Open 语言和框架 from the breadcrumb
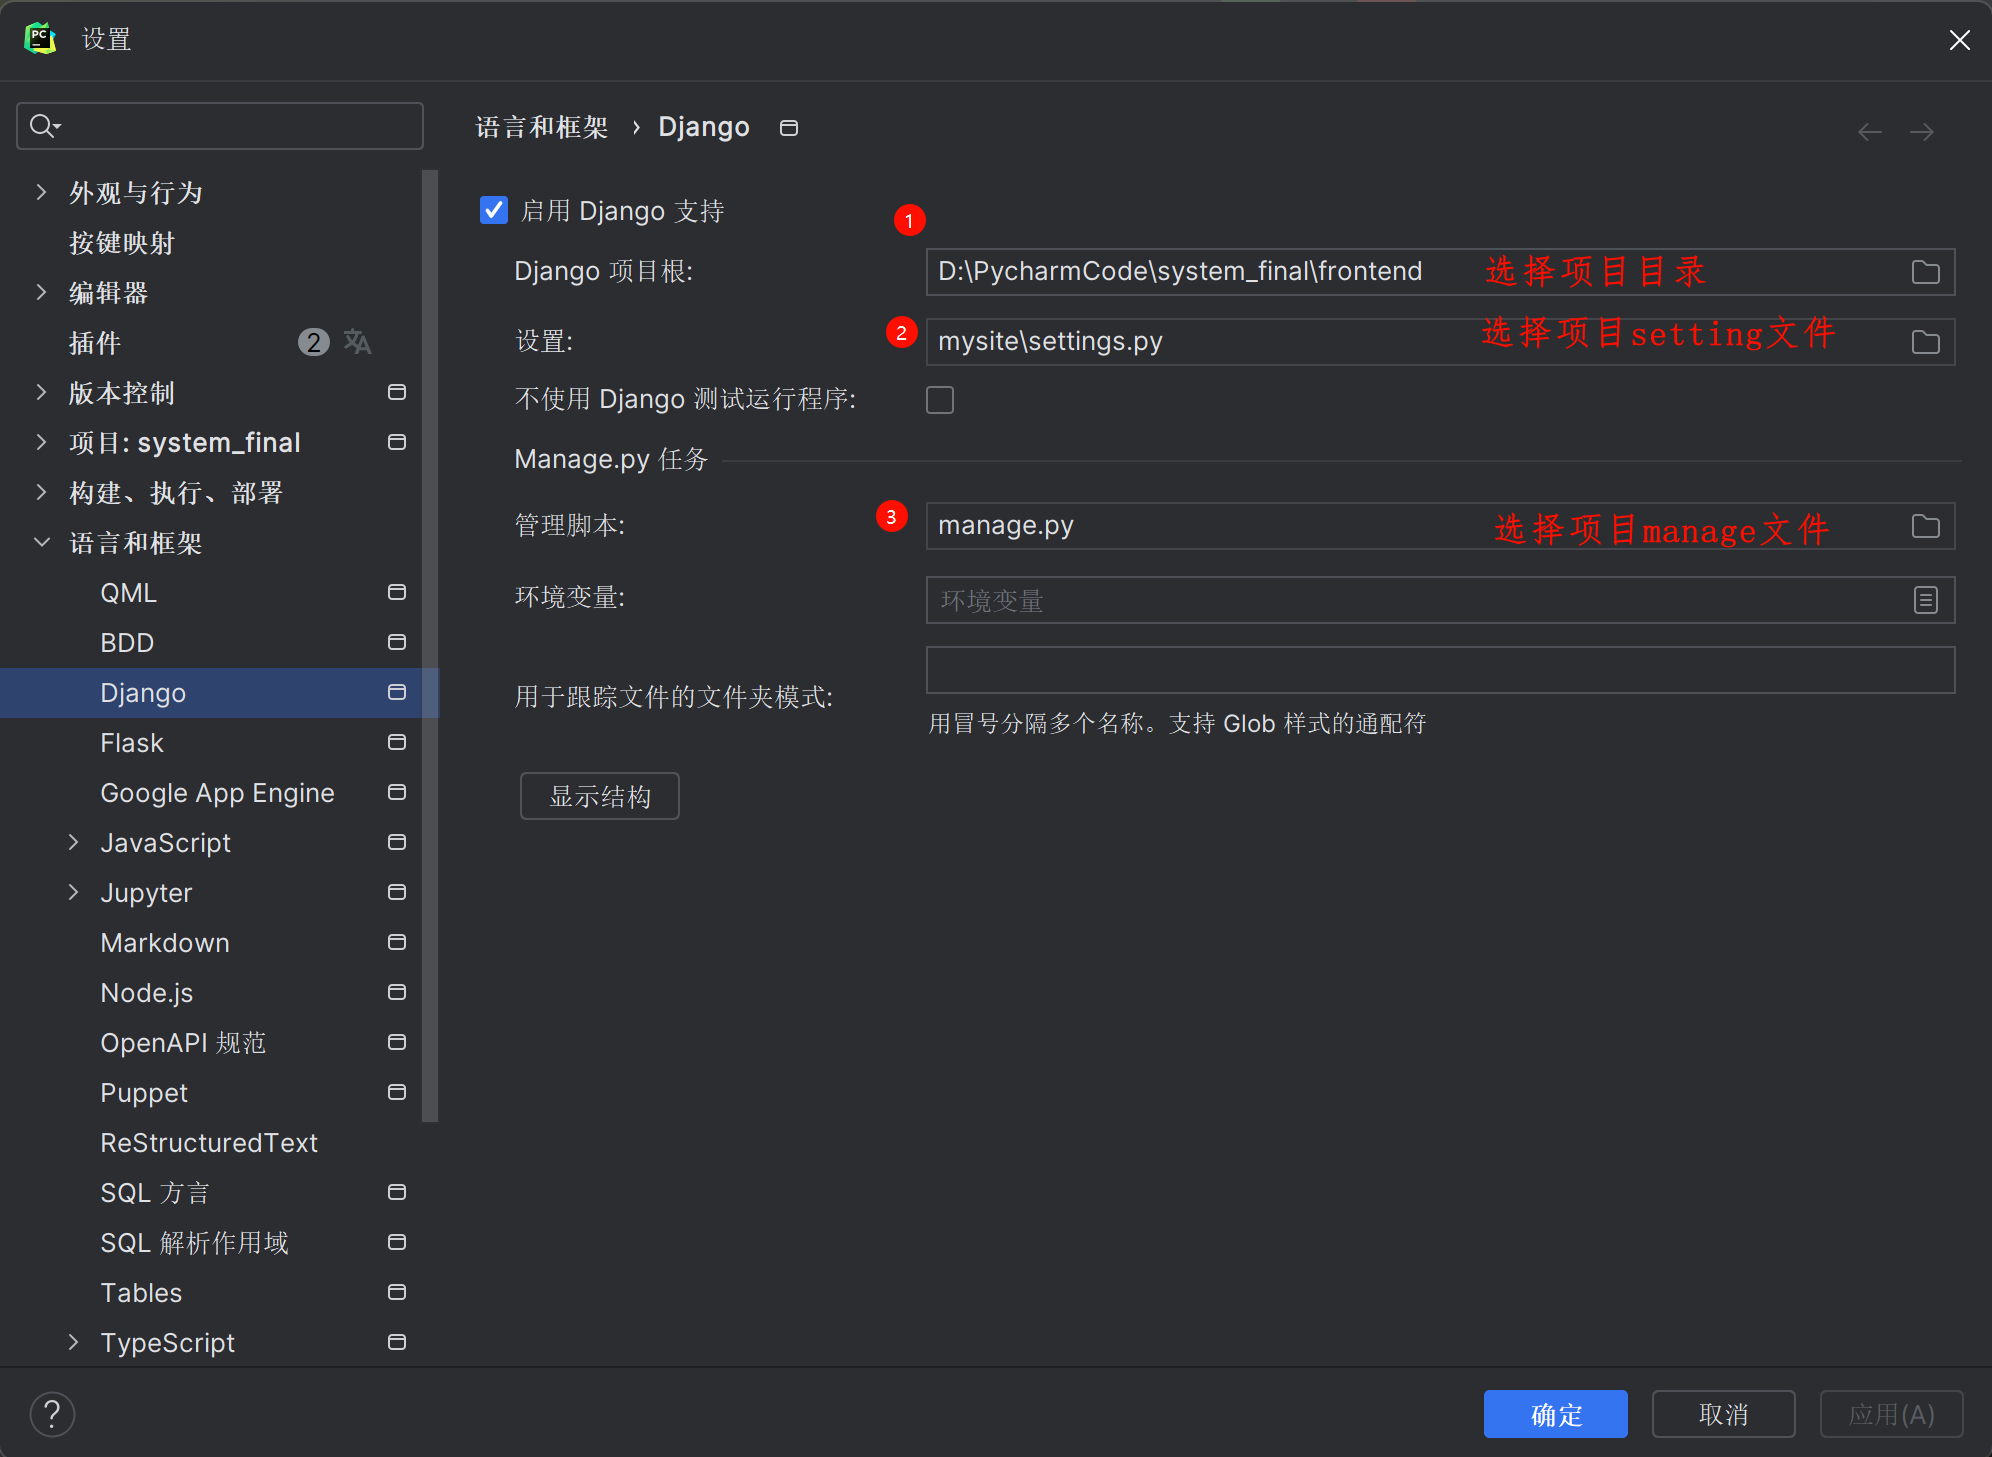Screen dimensions: 1992x1457 541,126
